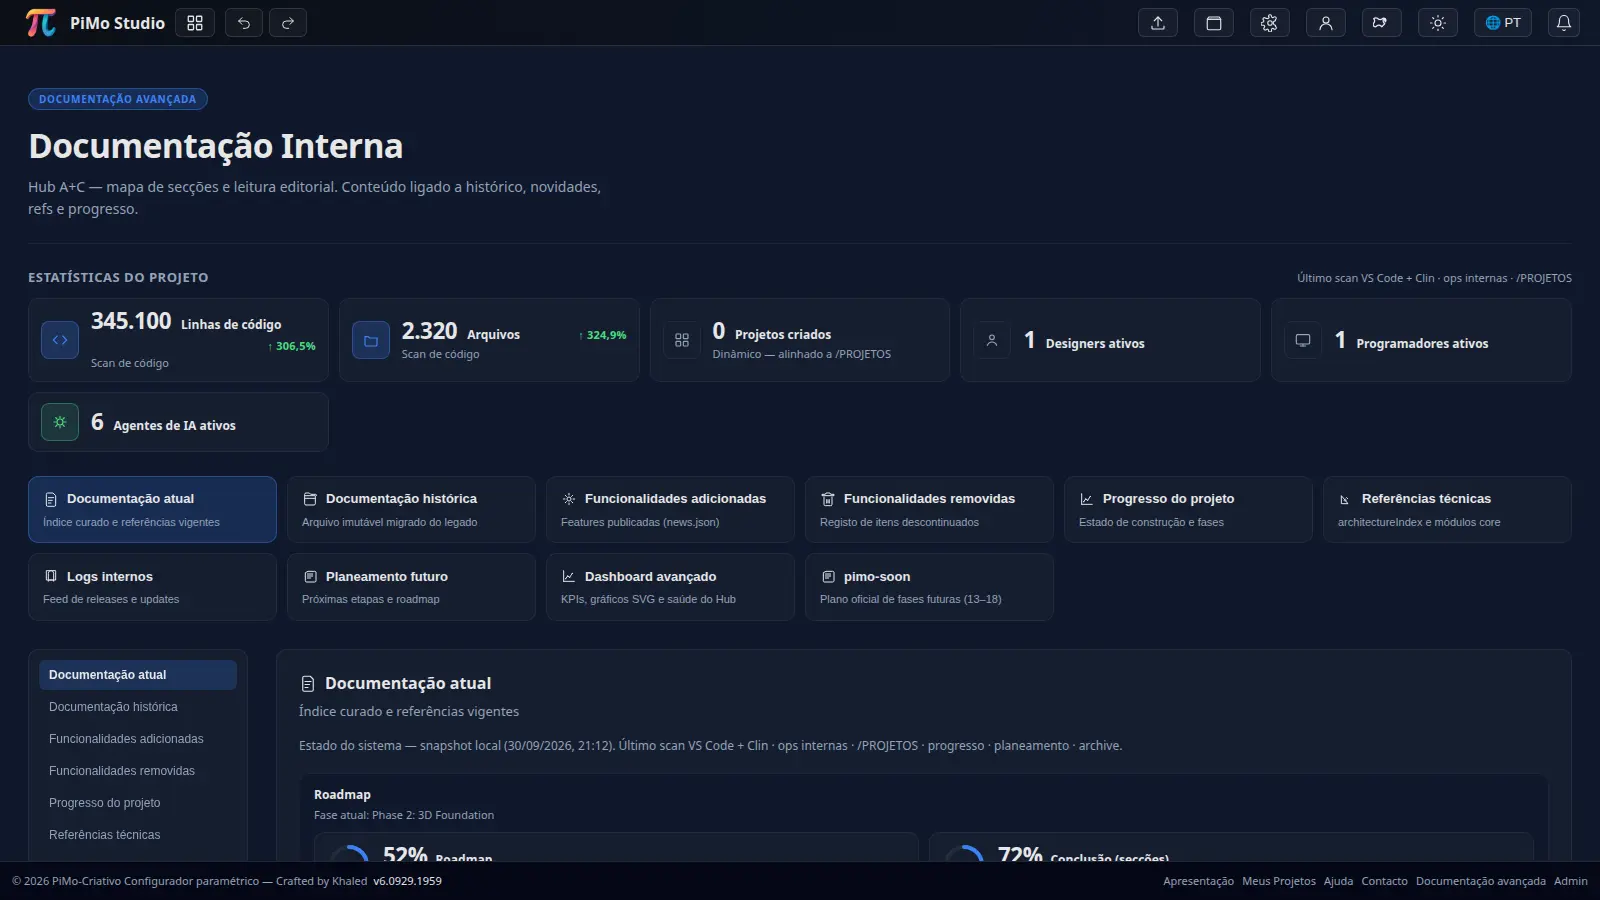This screenshot has height=900, width=1600.
Task: Select Funcionalidades removidas in sidebar list
Action: (x=138, y=771)
